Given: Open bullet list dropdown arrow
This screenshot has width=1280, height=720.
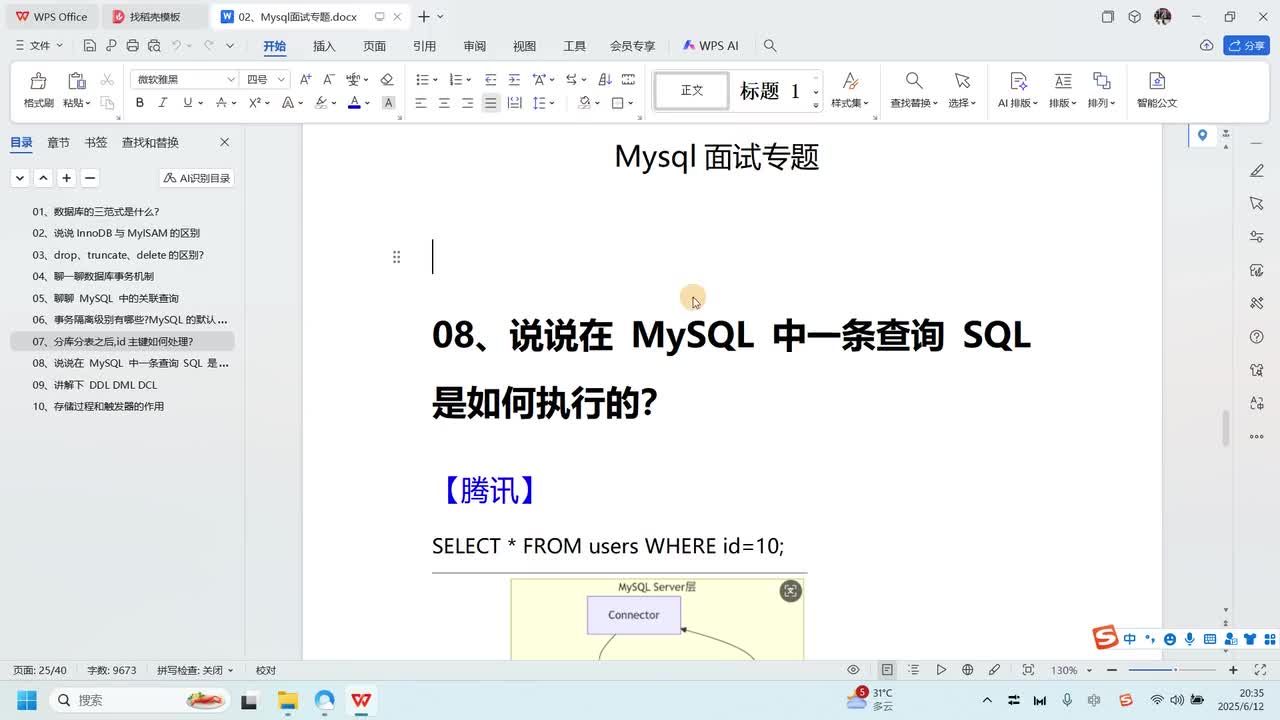Looking at the screenshot, I should (435, 79).
